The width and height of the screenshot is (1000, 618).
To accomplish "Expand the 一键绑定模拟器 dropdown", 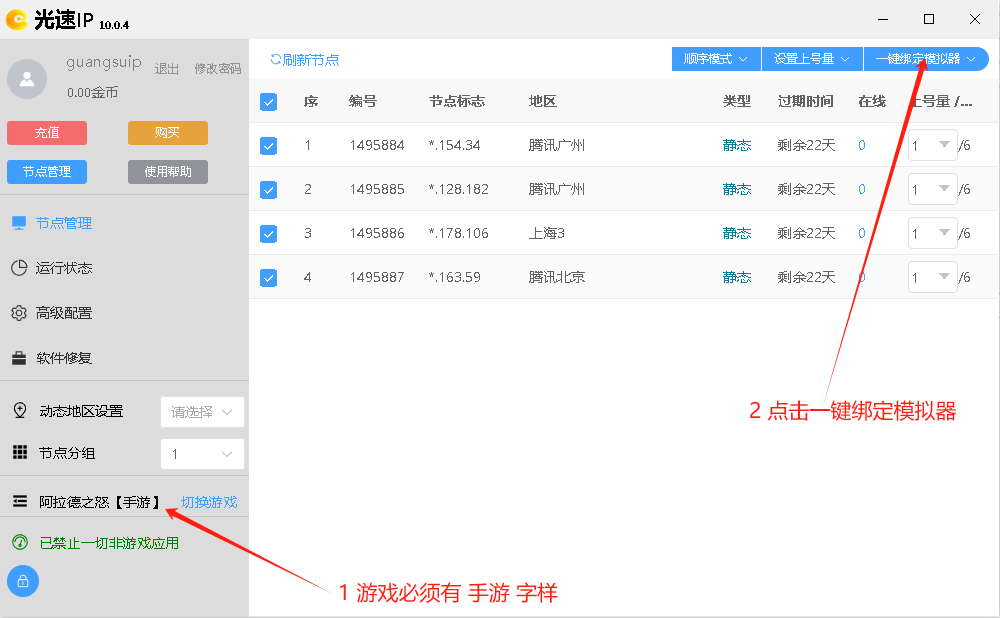I will point(925,59).
